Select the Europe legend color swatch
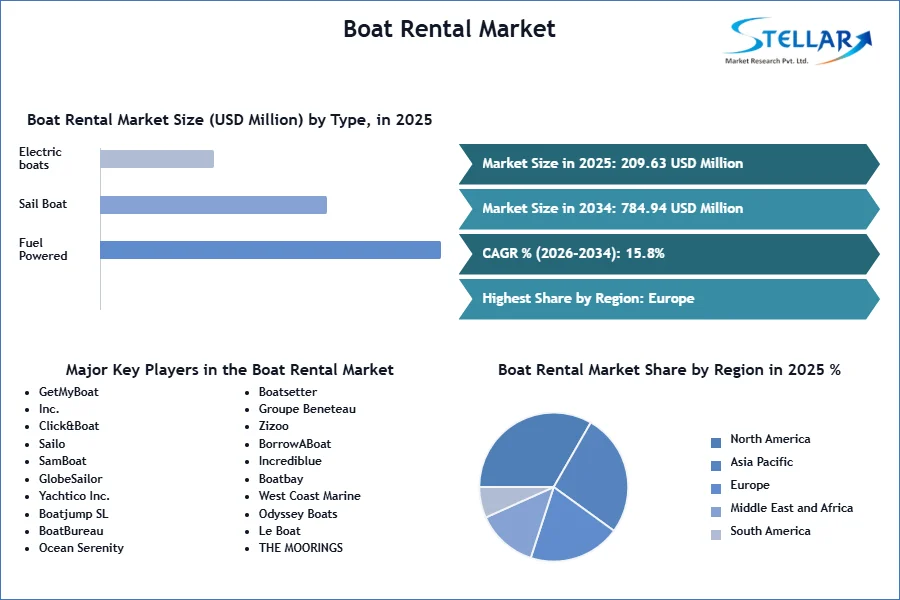The height and width of the screenshot is (600, 900). click(x=716, y=489)
